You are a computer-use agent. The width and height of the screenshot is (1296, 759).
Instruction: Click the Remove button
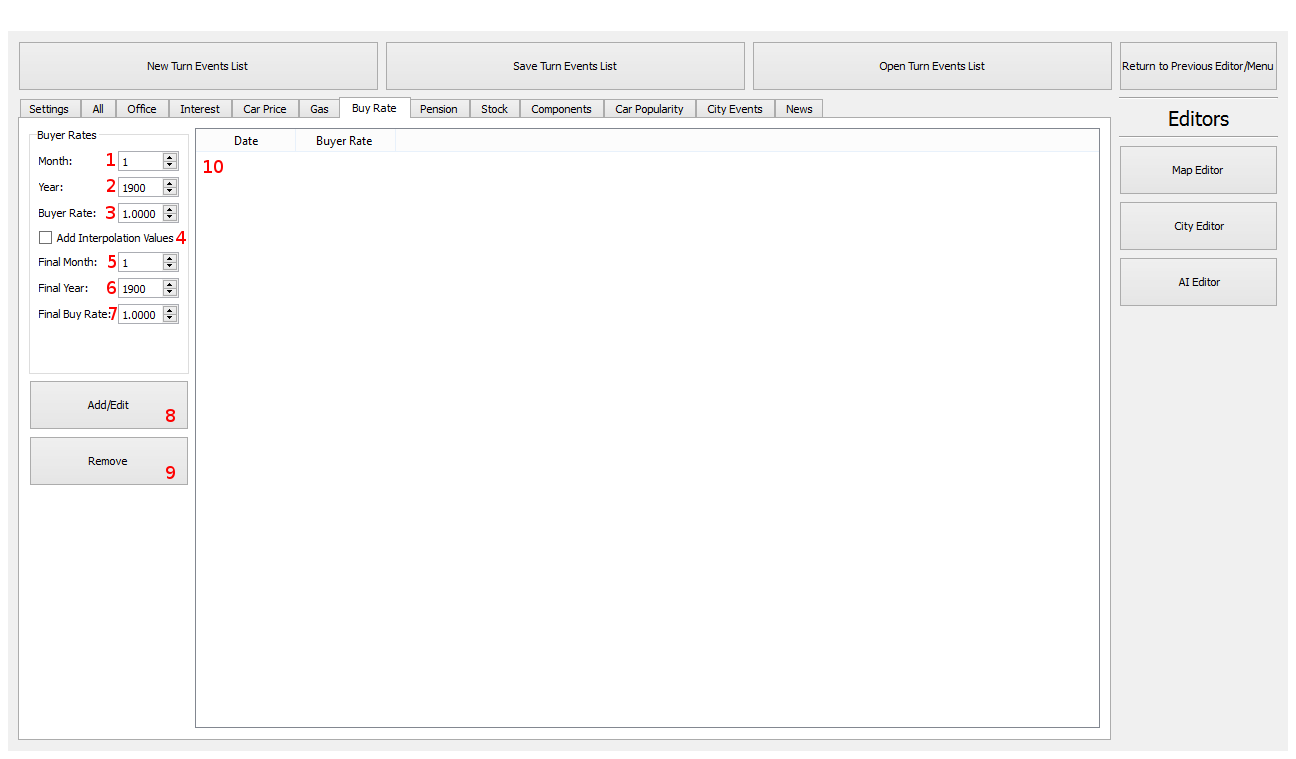pyautogui.click(x=108, y=461)
